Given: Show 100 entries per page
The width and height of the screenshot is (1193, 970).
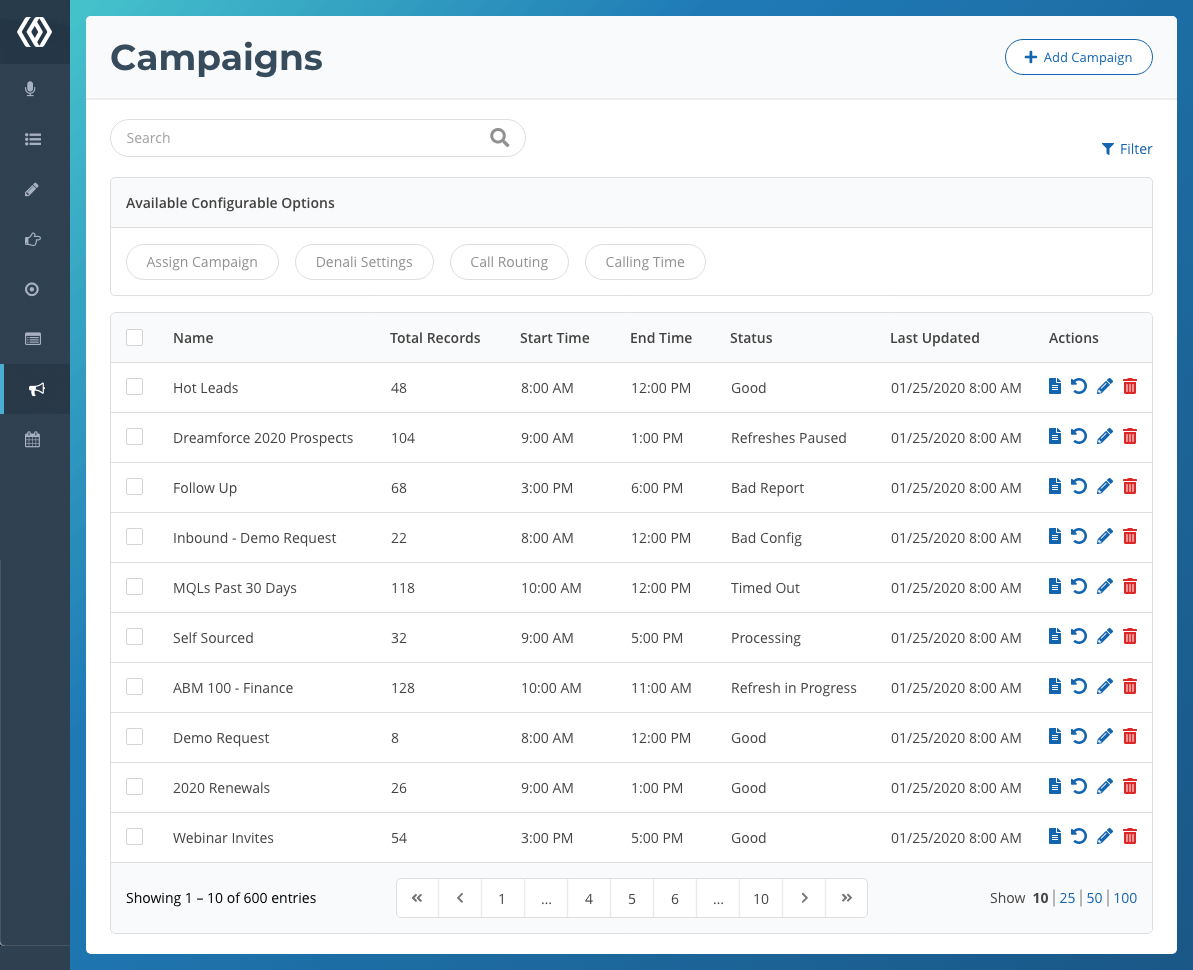Looking at the screenshot, I should coord(1125,898).
